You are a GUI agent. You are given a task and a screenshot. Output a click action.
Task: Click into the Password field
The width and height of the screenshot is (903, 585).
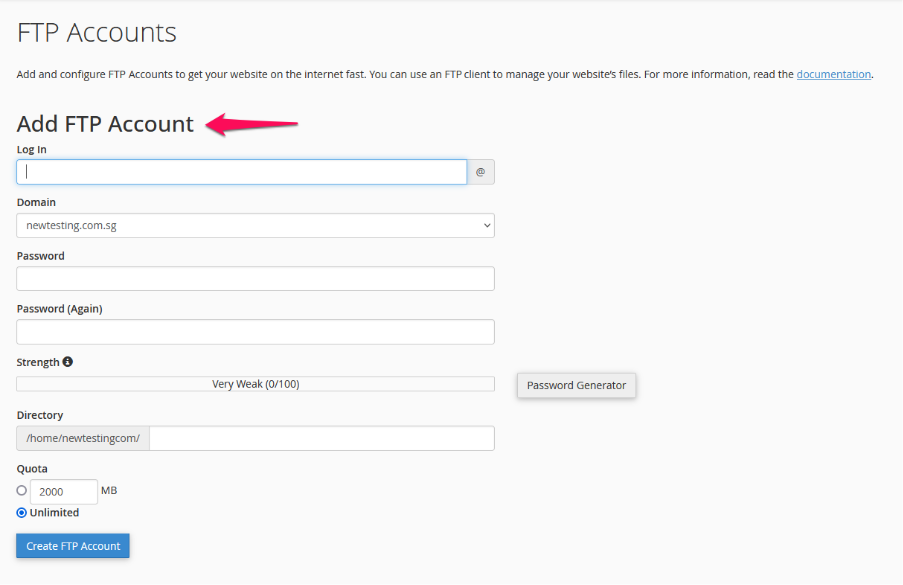(255, 278)
